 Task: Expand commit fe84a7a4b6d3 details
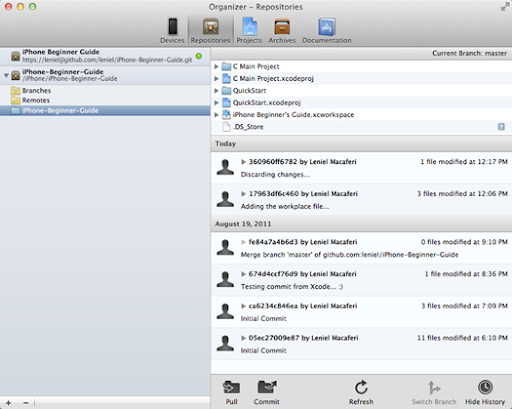click(x=243, y=242)
